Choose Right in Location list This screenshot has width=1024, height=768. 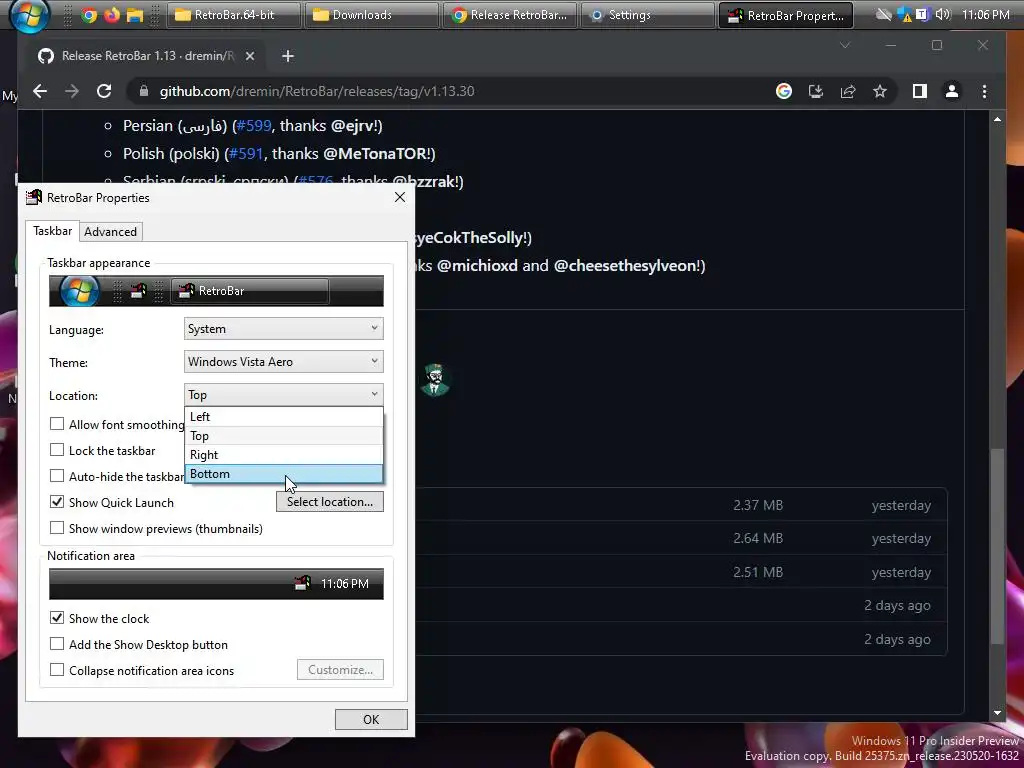click(x=283, y=455)
